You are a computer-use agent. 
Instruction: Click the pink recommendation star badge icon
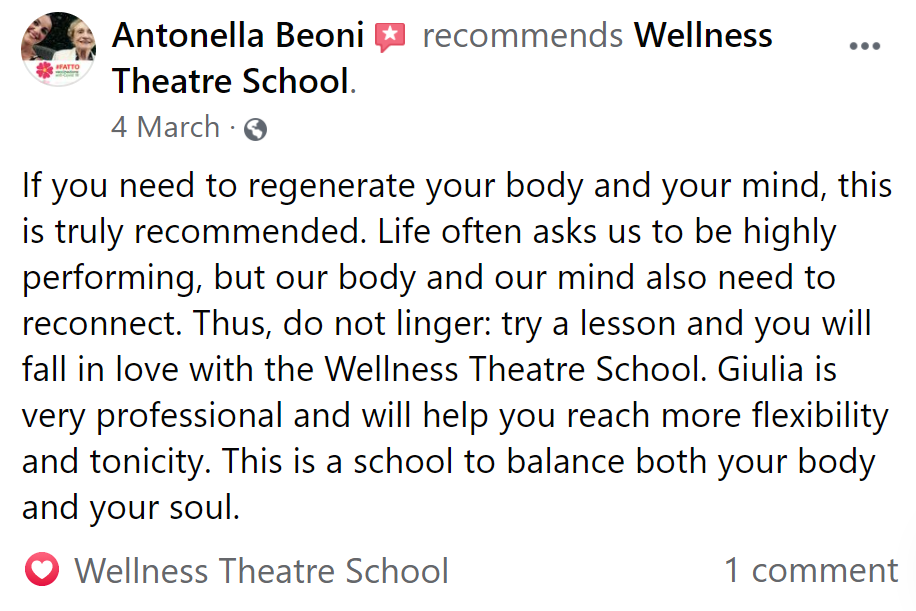390,37
